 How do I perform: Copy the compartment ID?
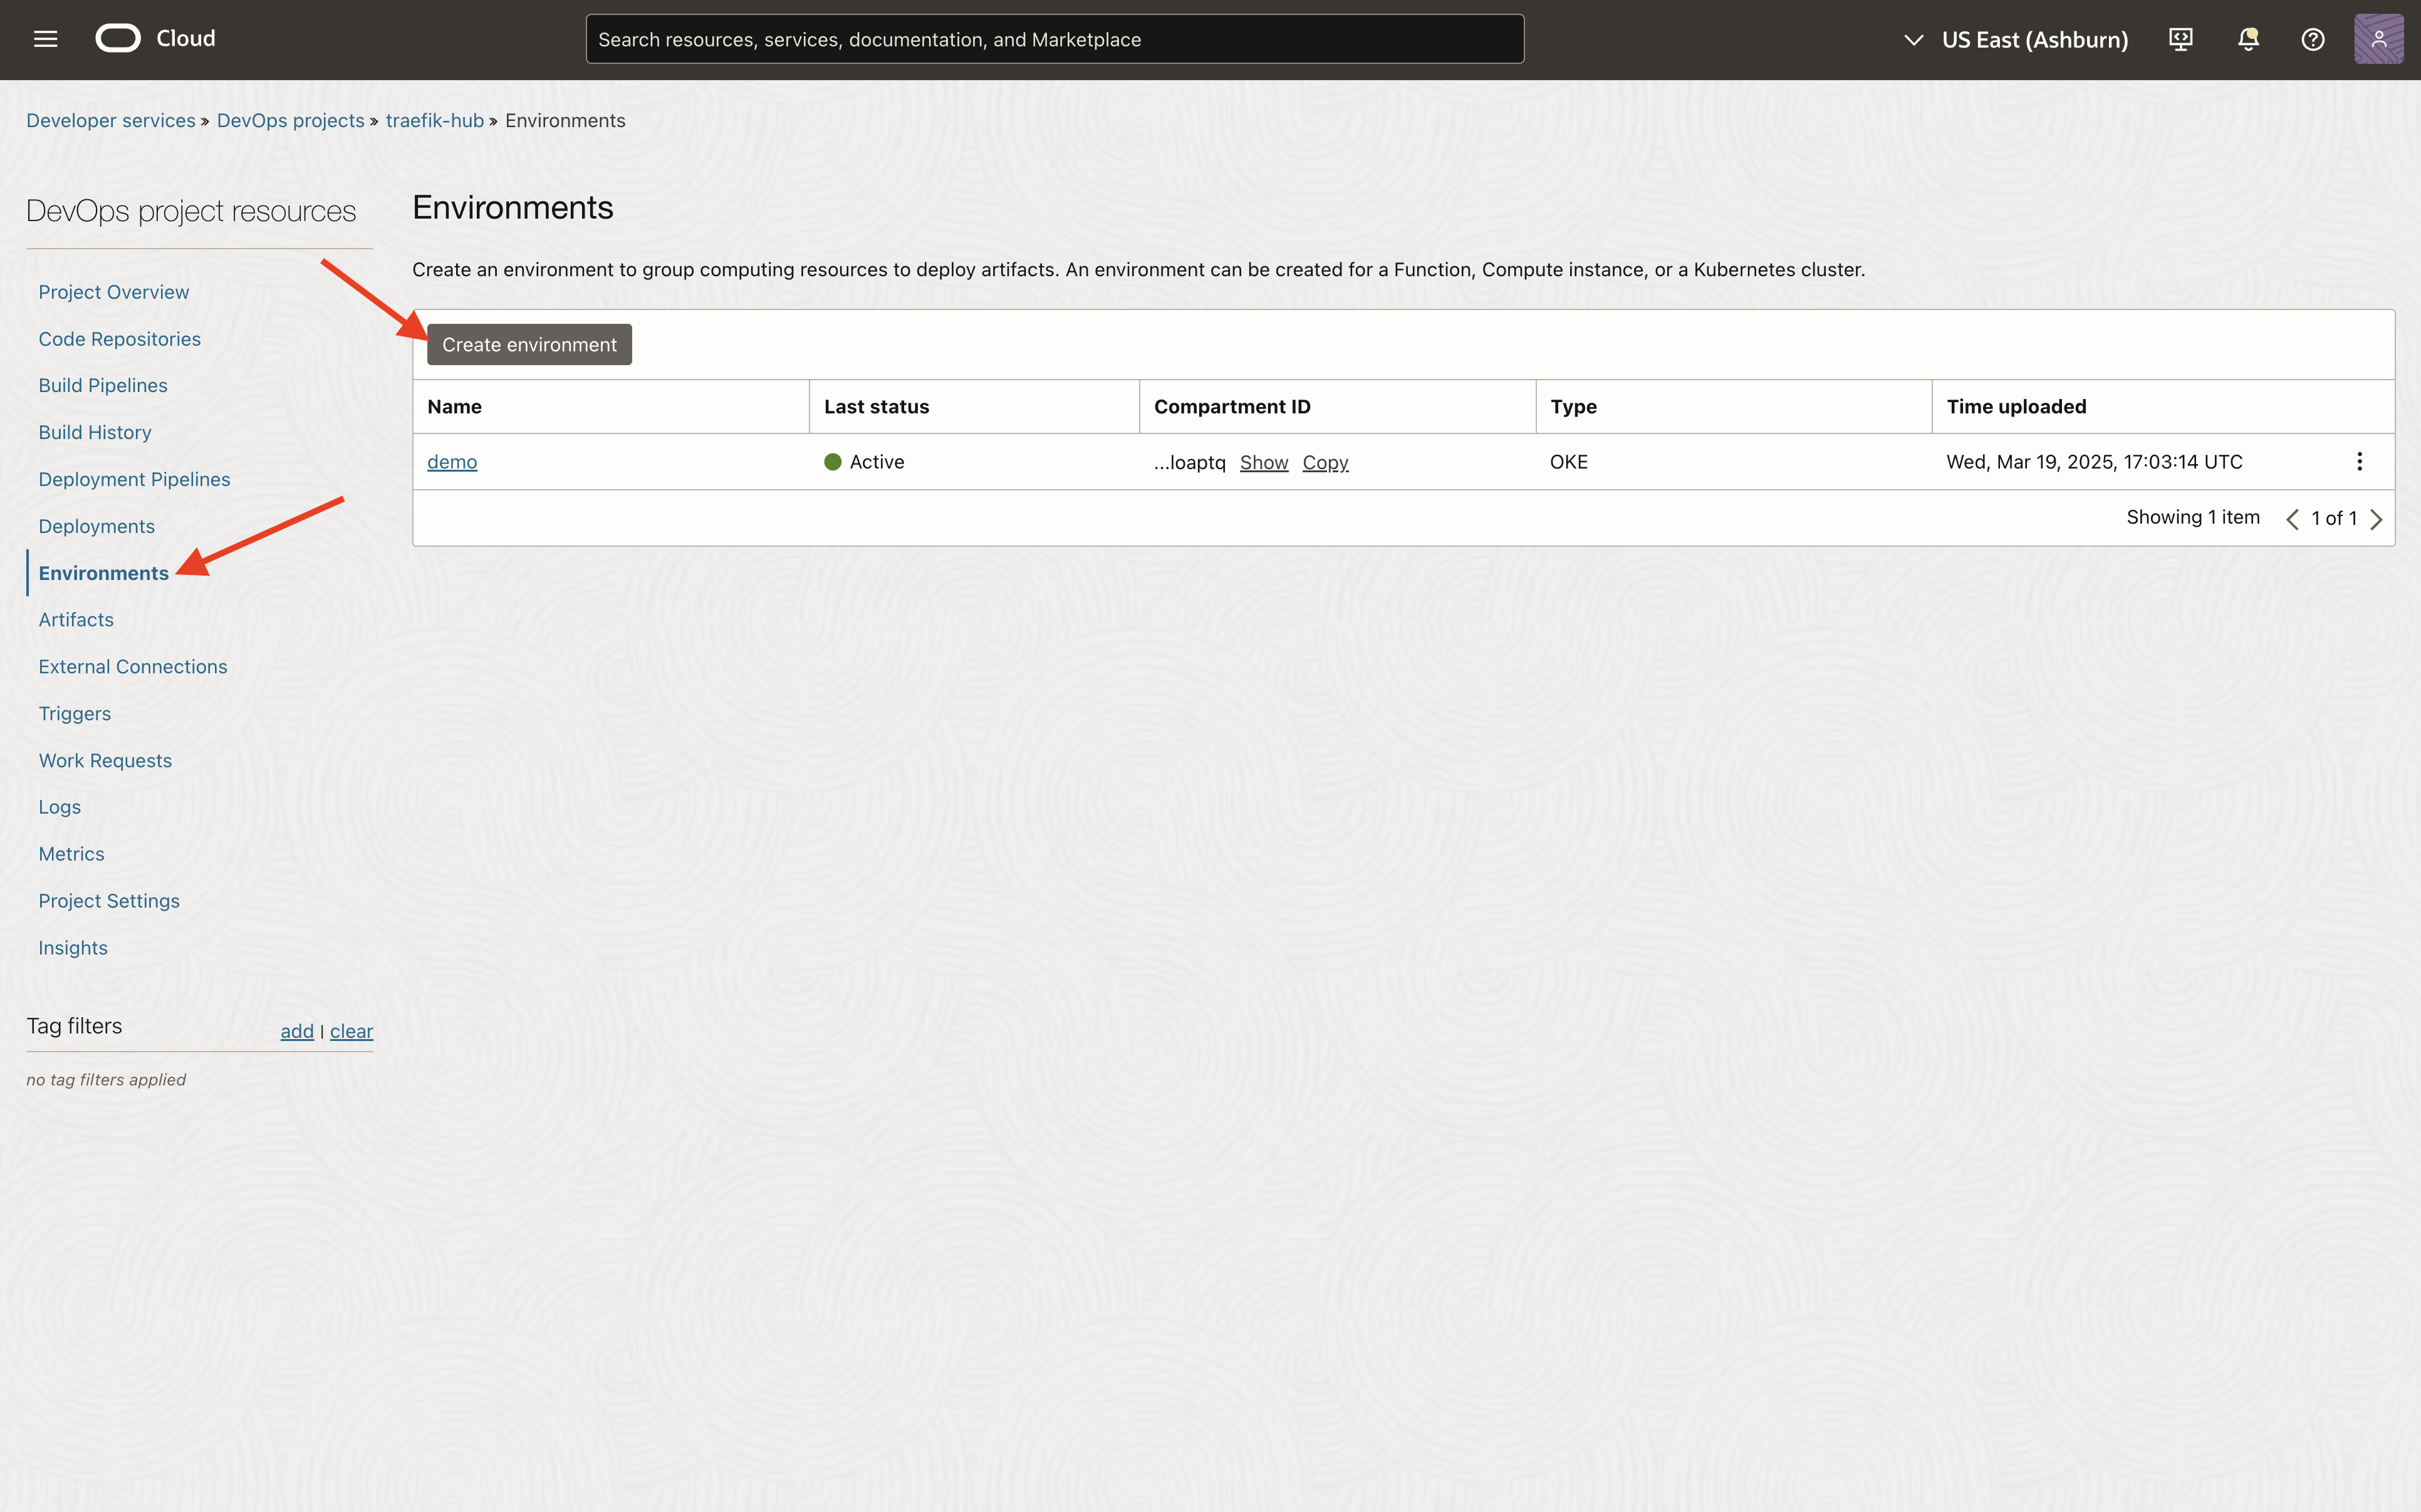pos(1325,462)
